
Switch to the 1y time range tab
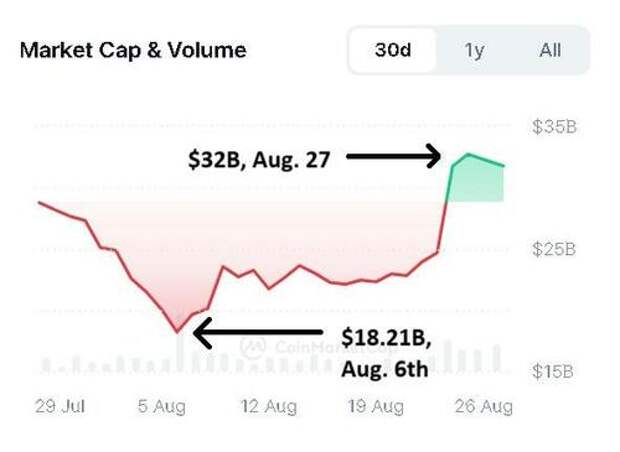tap(474, 50)
